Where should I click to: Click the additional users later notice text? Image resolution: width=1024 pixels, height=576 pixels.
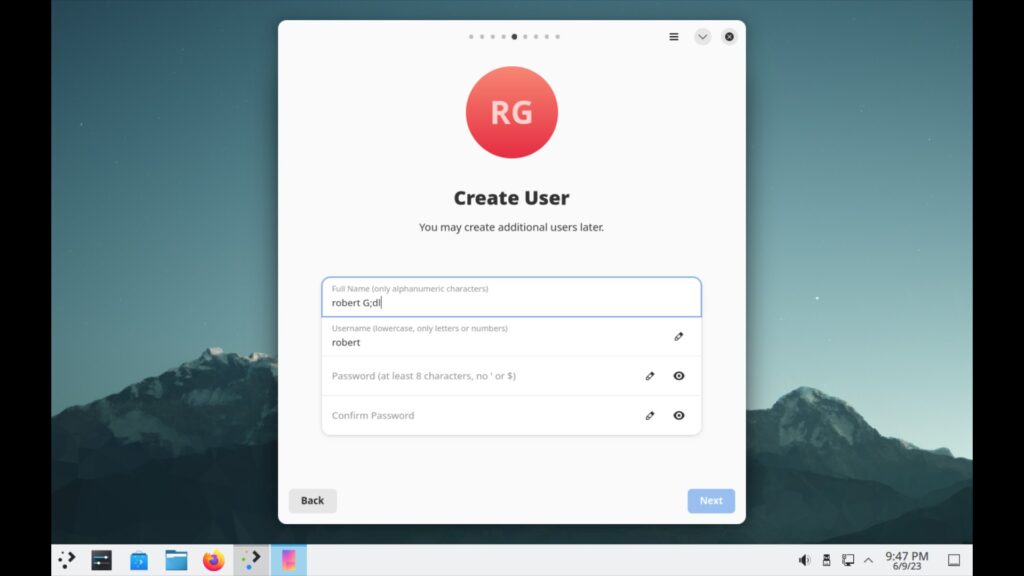[x=511, y=227]
